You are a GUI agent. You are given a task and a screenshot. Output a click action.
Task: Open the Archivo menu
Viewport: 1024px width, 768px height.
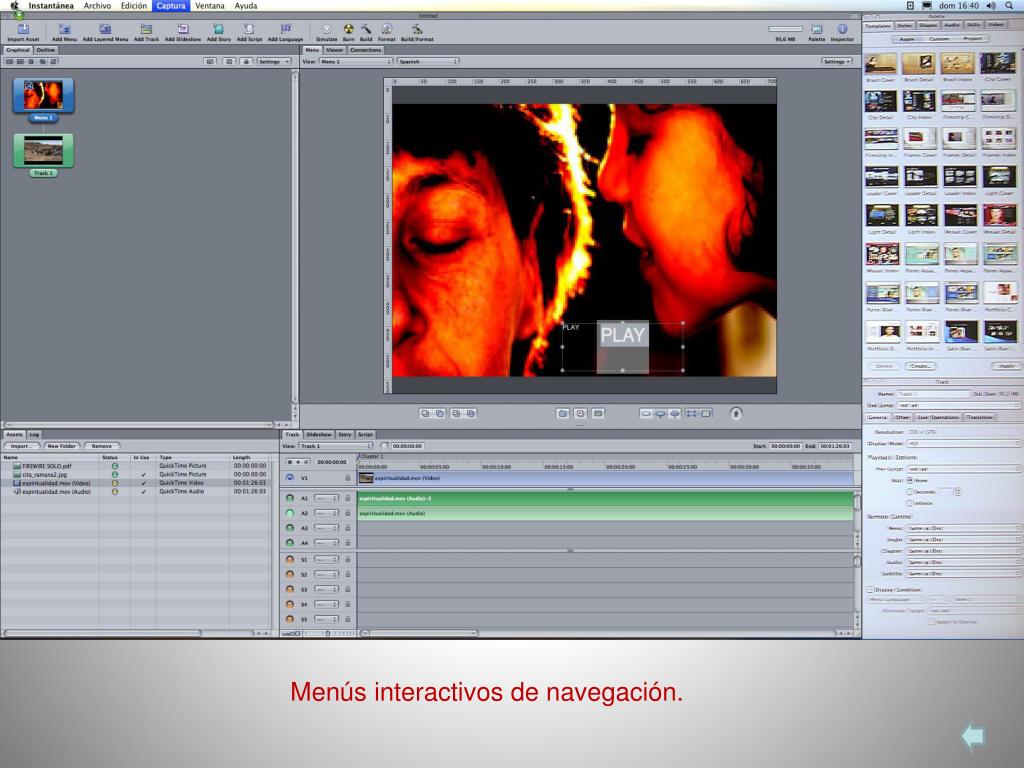click(x=97, y=5)
